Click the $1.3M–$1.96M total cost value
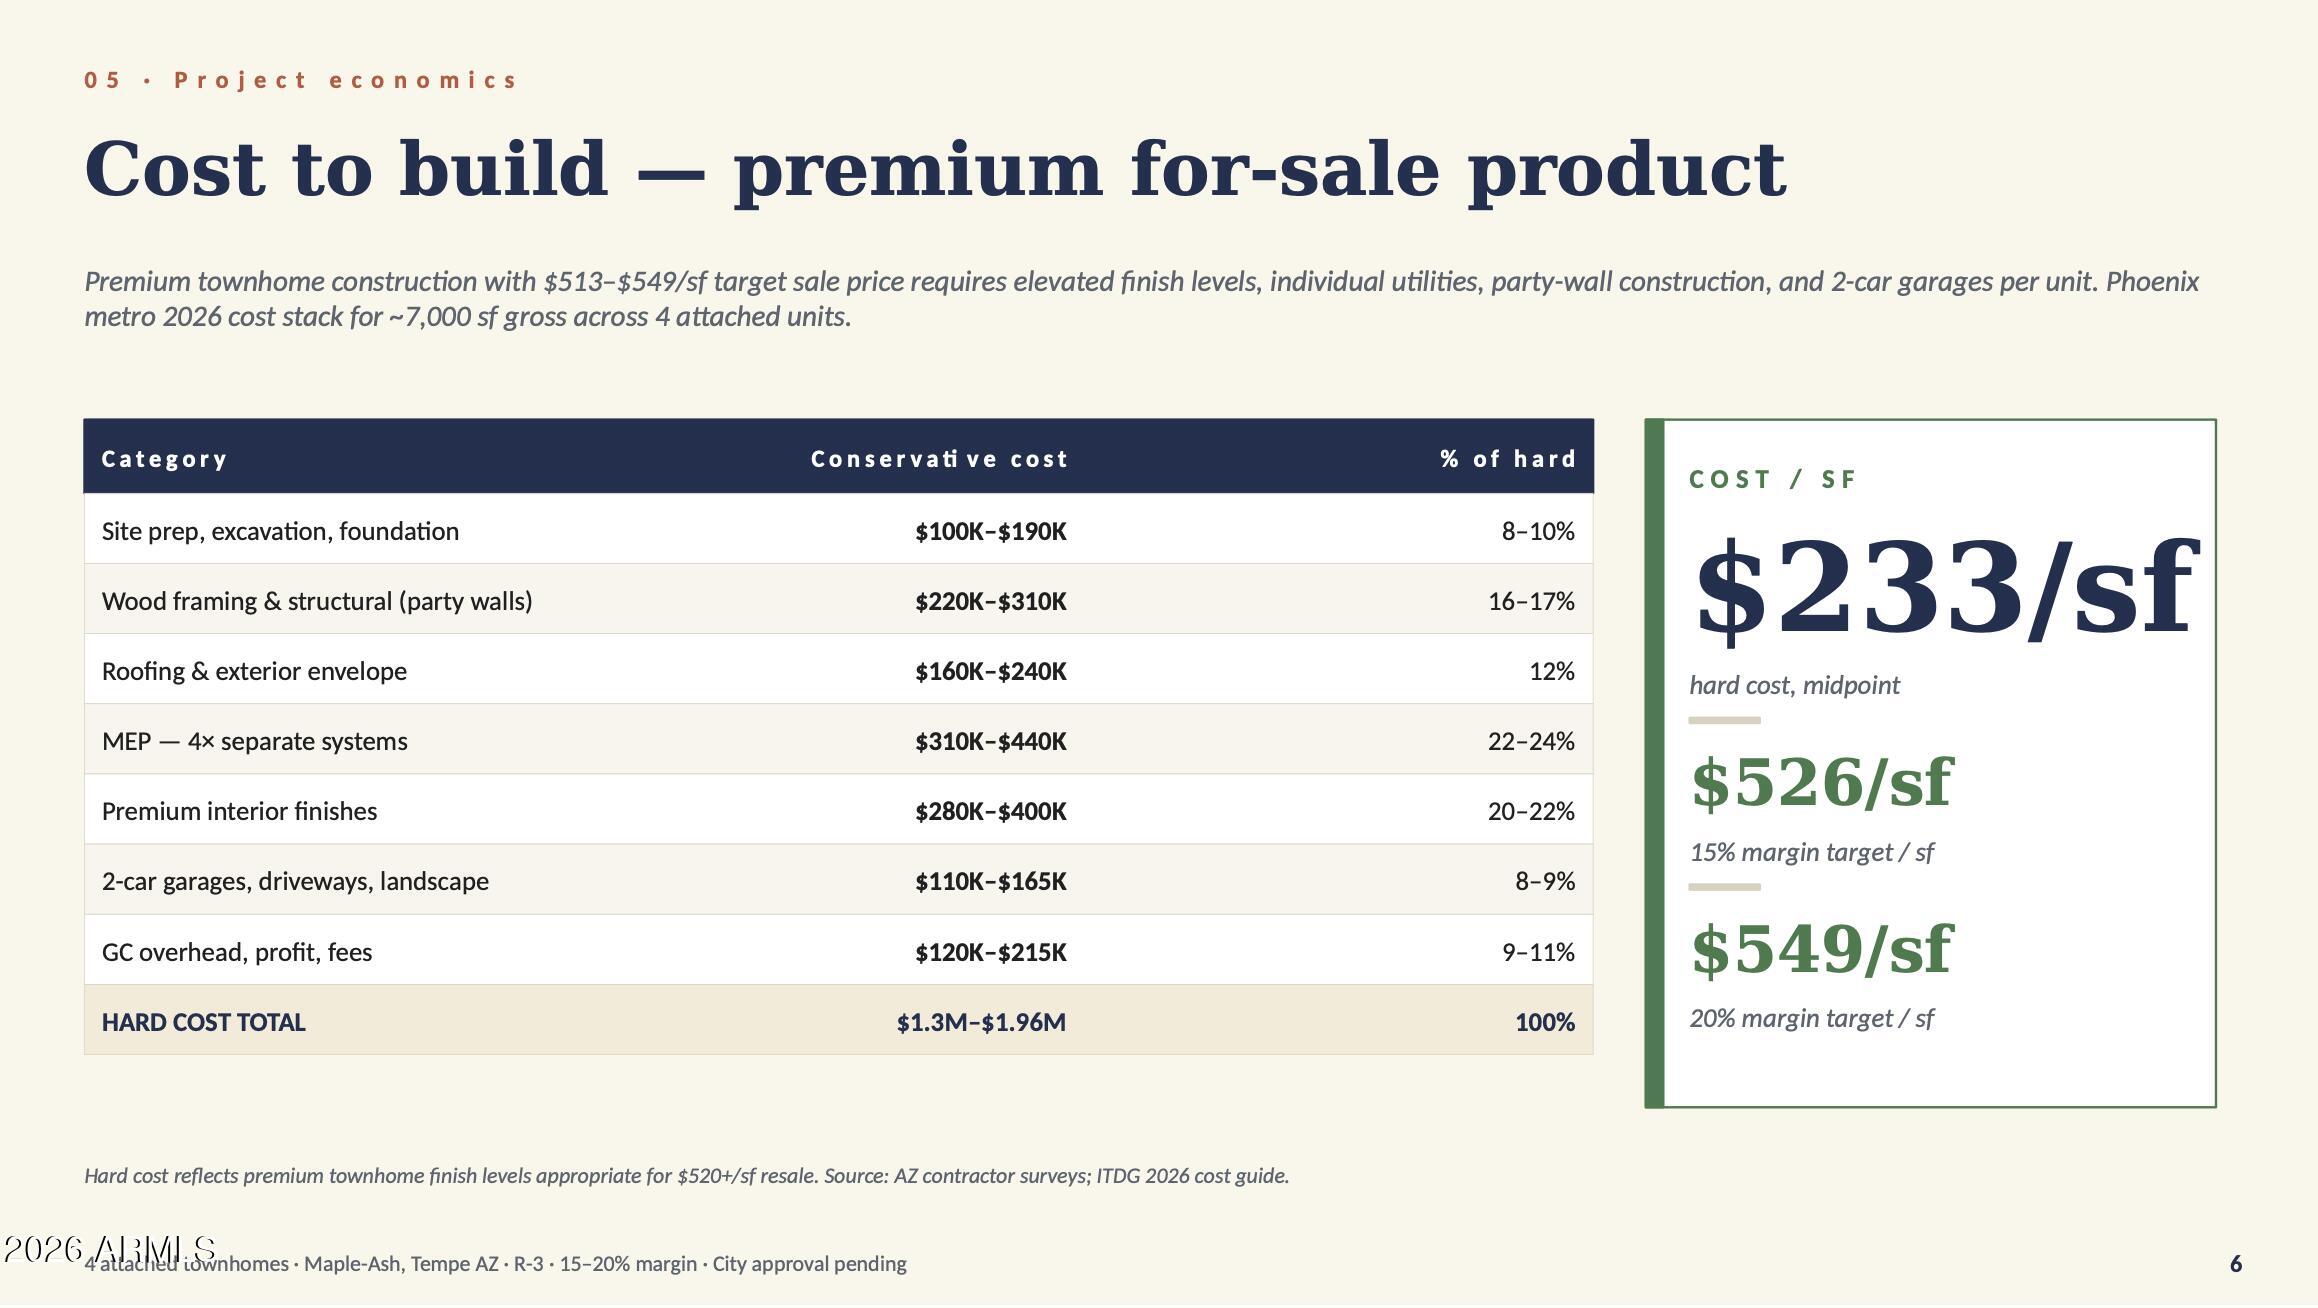2318x1308 pixels. [x=981, y=1022]
